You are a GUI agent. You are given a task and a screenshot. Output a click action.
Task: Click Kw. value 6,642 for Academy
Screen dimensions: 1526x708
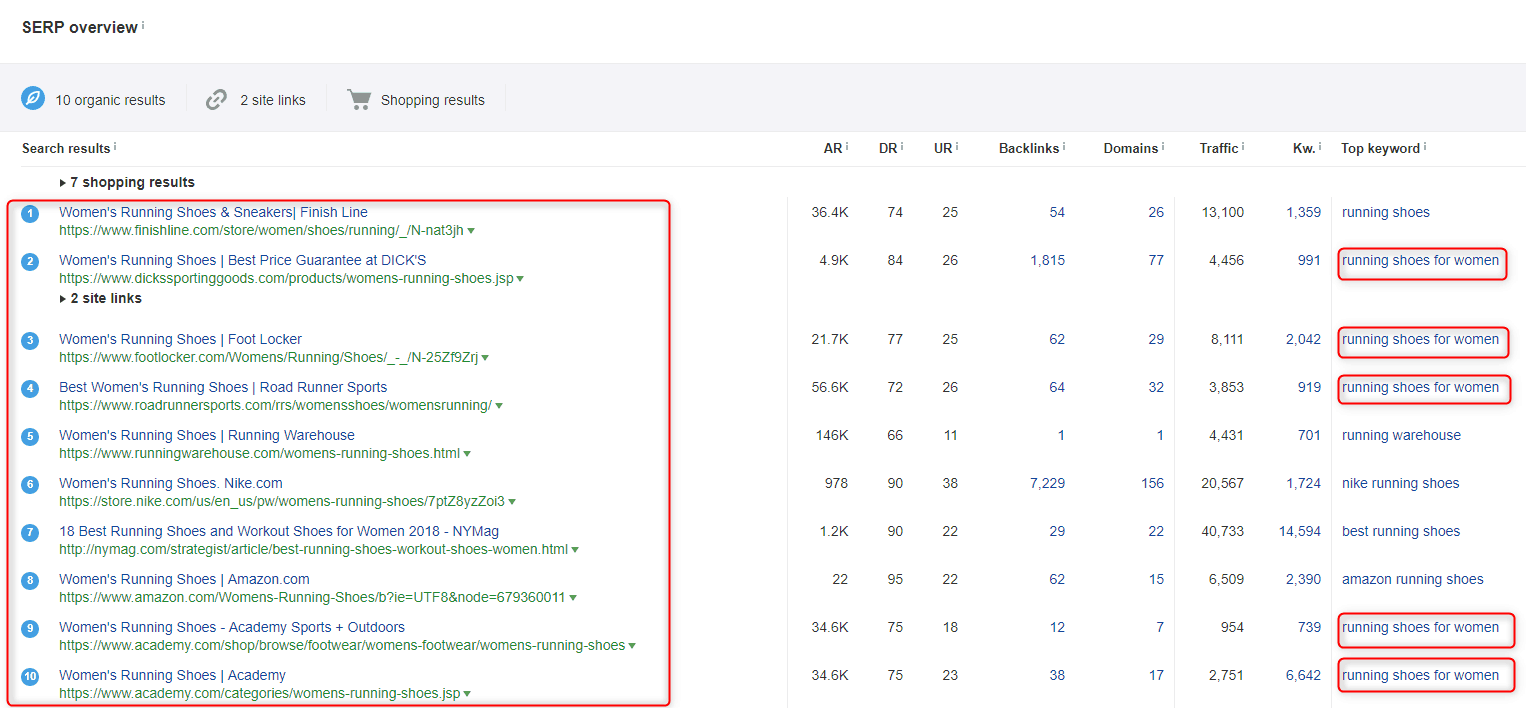[1303, 675]
